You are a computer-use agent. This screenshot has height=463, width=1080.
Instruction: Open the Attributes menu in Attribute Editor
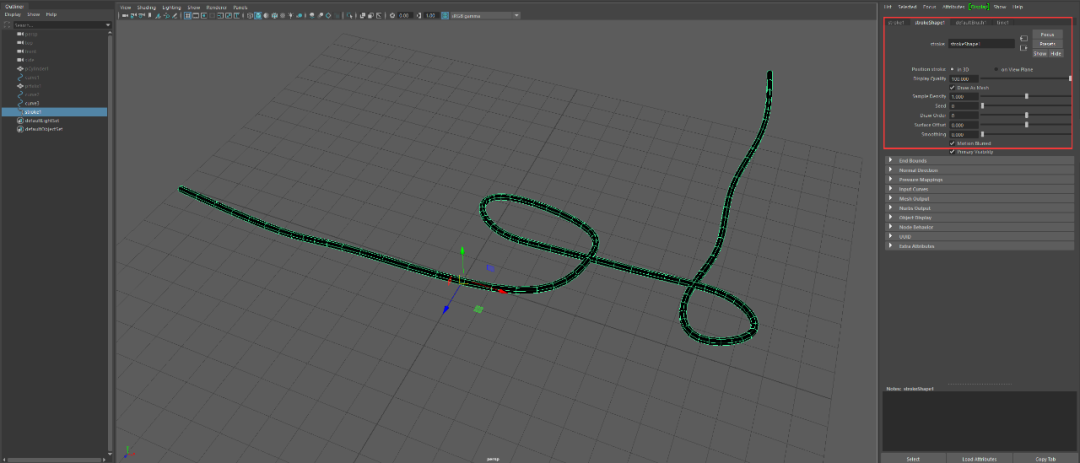[x=953, y=7]
